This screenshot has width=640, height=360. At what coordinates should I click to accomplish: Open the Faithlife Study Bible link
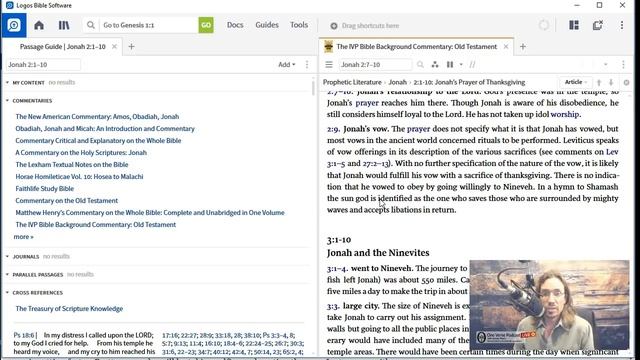click(44, 189)
